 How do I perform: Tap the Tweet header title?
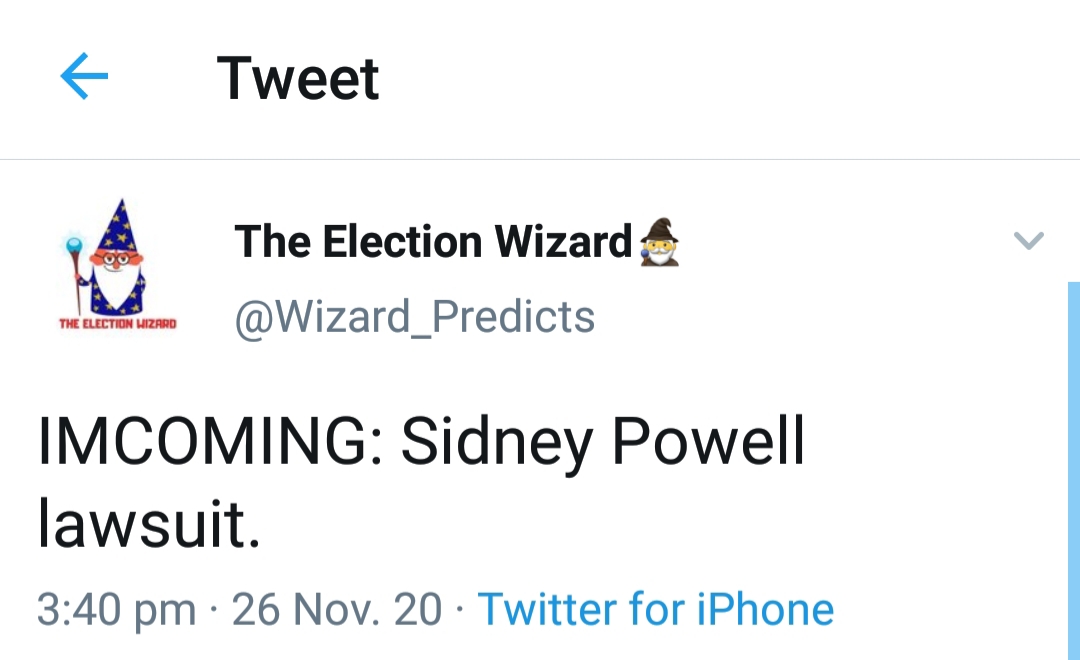(298, 78)
